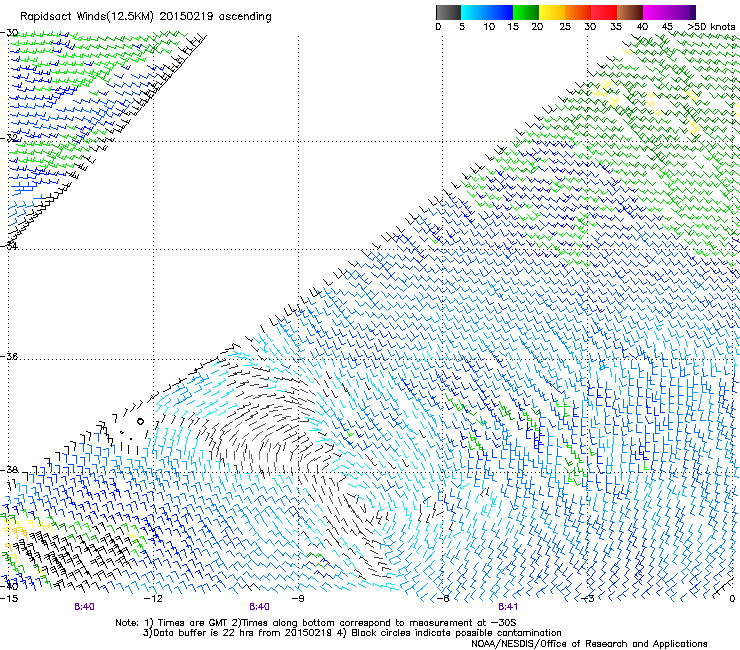Click the legend label '45'
The width and height of the screenshot is (740, 650).
667,27
